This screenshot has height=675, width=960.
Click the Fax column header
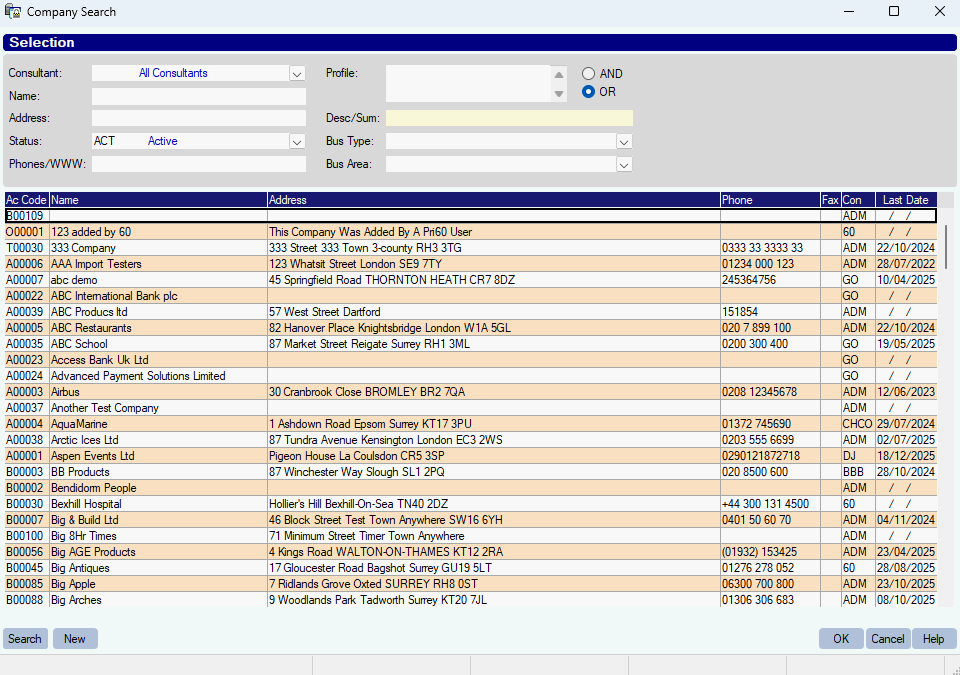[831, 200]
